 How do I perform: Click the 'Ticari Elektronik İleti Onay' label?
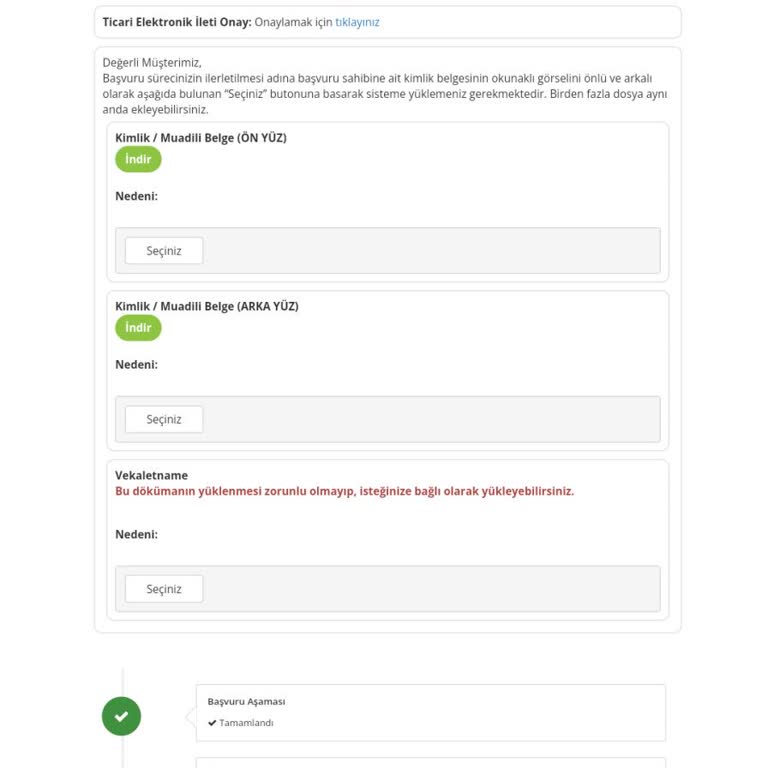point(177,22)
